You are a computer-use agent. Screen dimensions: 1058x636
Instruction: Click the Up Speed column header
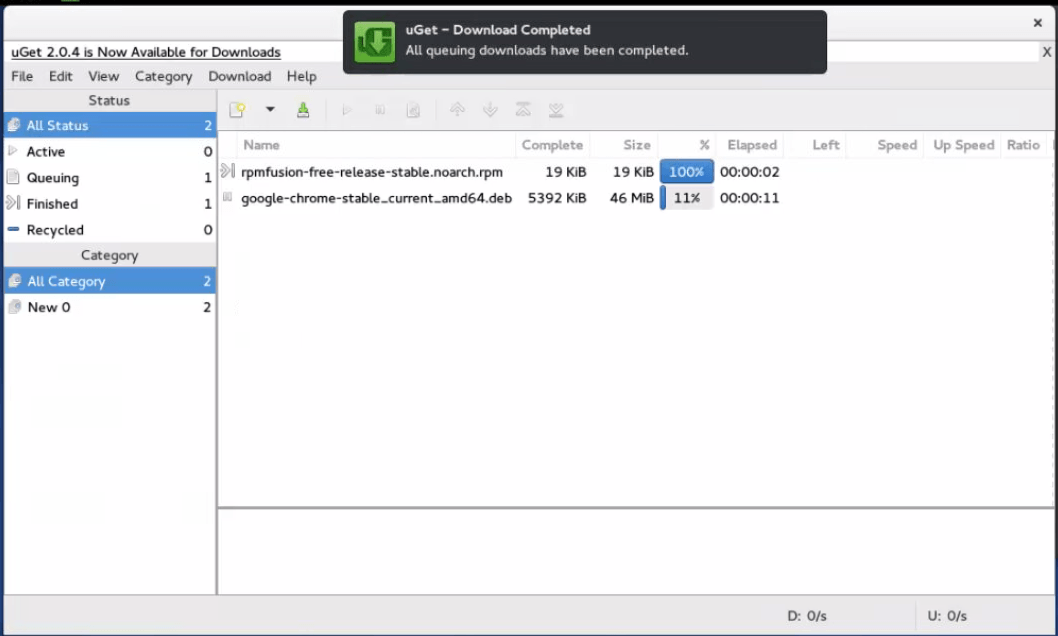pyautogui.click(x=963, y=145)
